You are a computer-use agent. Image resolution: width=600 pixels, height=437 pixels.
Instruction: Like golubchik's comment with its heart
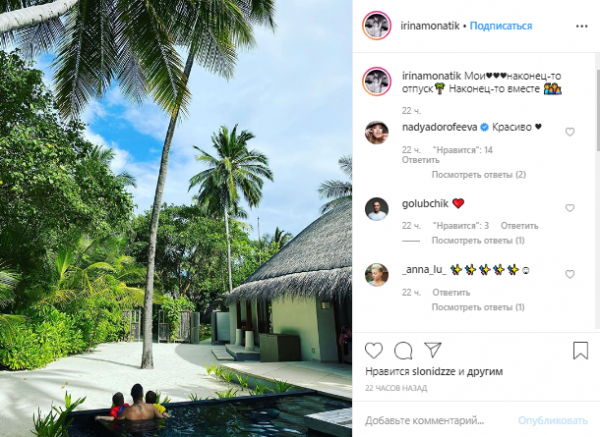pyautogui.click(x=570, y=208)
